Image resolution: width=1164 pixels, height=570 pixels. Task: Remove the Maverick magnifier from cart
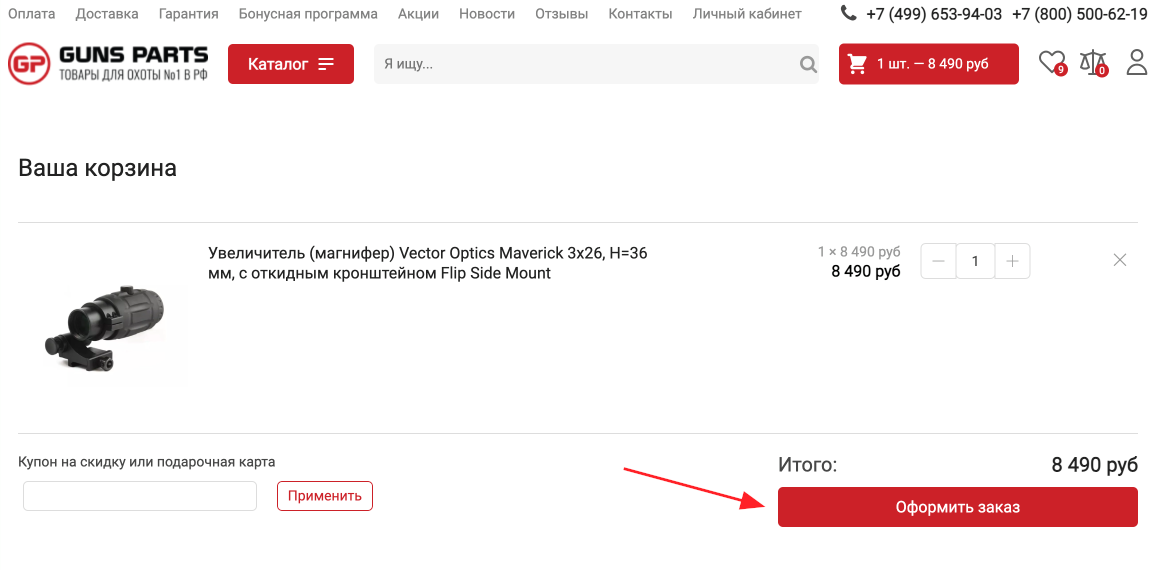tap(1120, 260)
